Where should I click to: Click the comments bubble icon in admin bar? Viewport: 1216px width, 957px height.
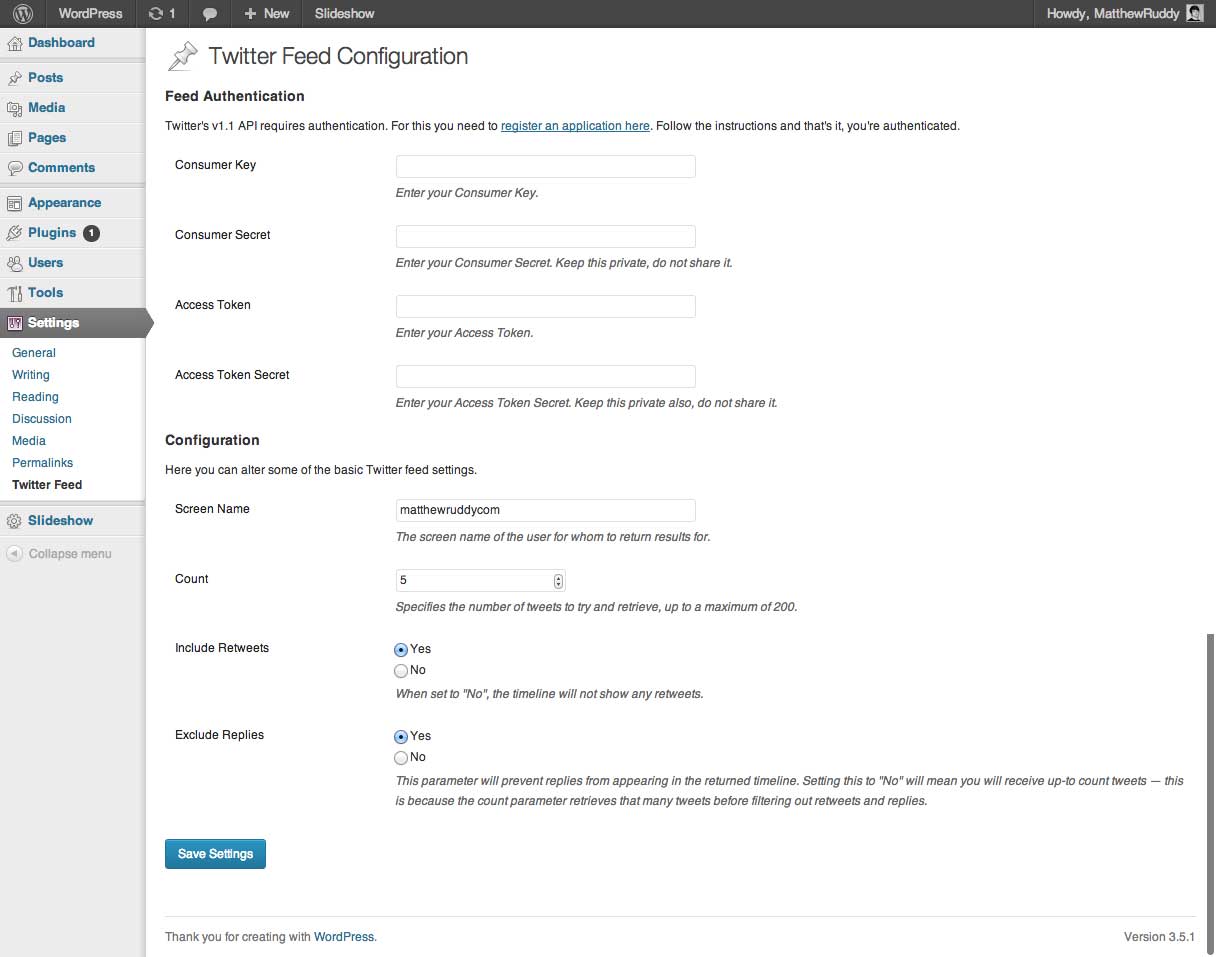click(210, 14)
